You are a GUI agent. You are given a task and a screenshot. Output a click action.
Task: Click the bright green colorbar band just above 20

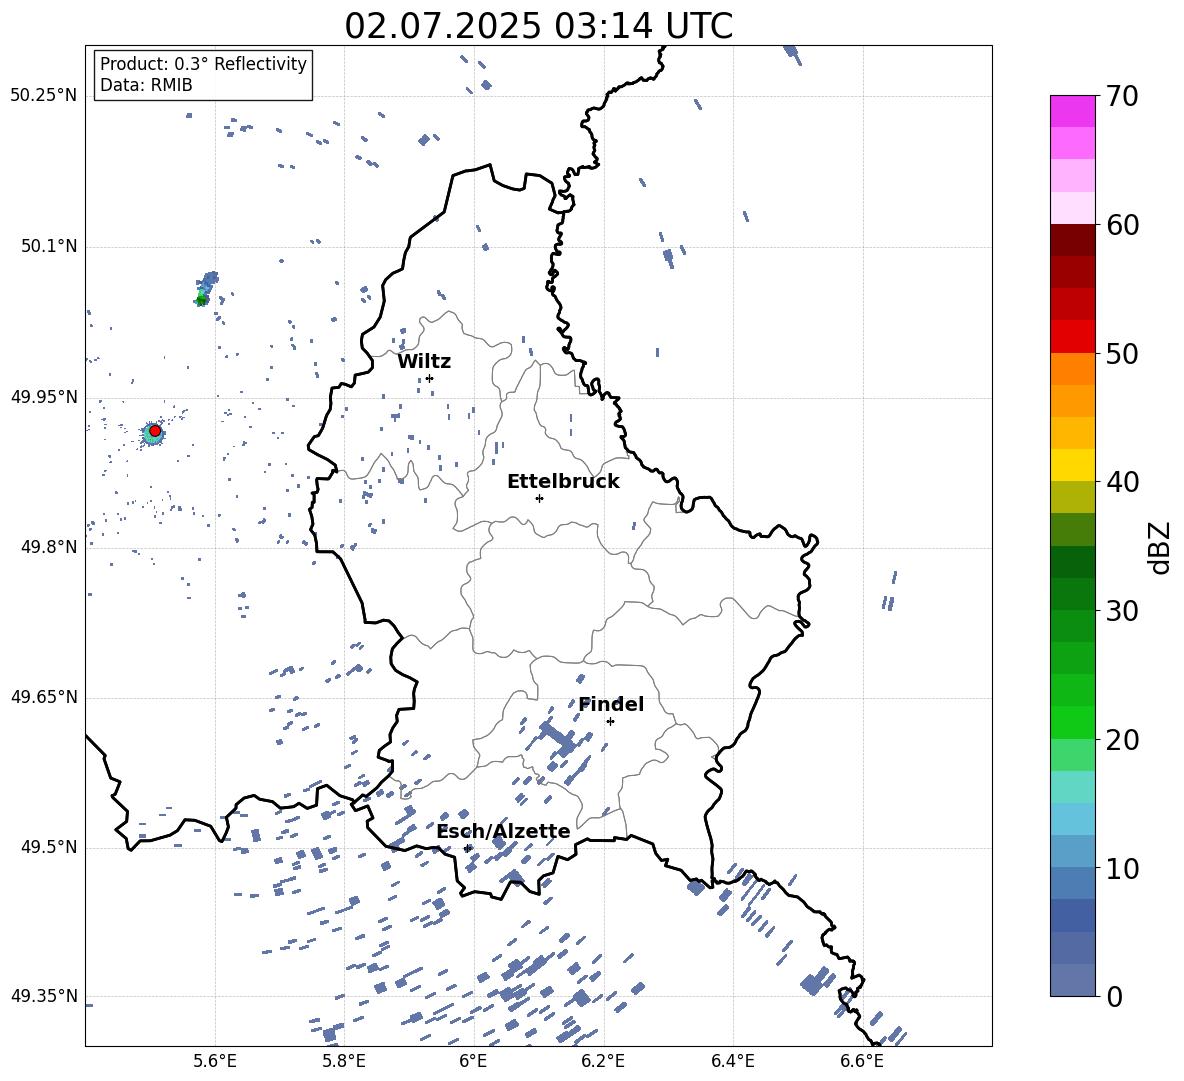coord(1072,722)
